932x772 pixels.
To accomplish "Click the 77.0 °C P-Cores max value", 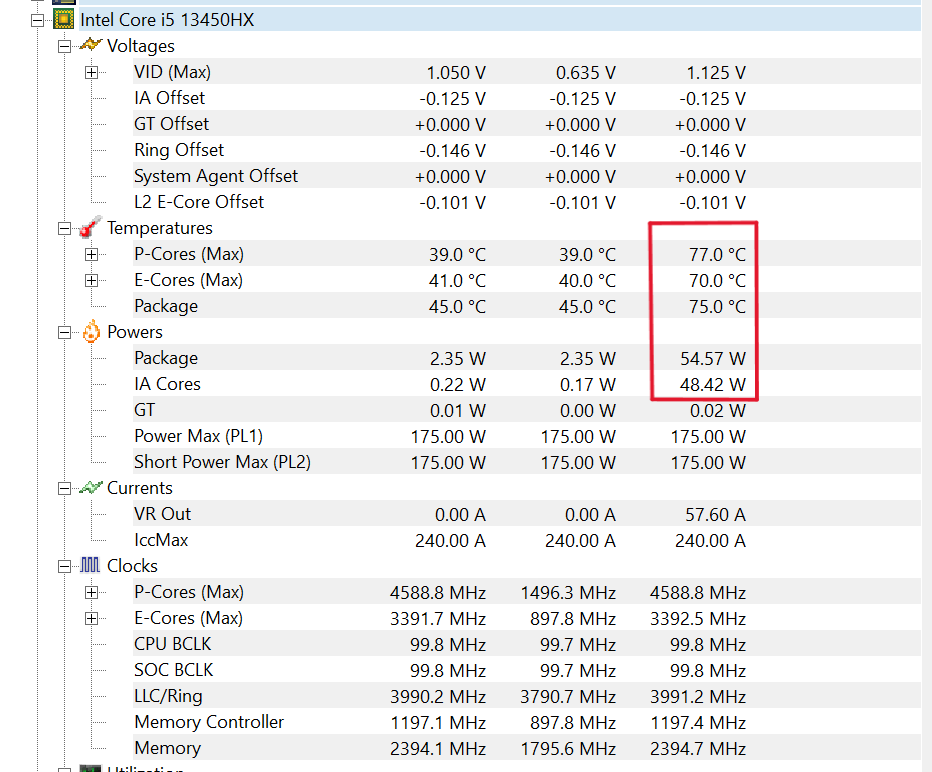I will pyautogui.click(x=717, y=255).
